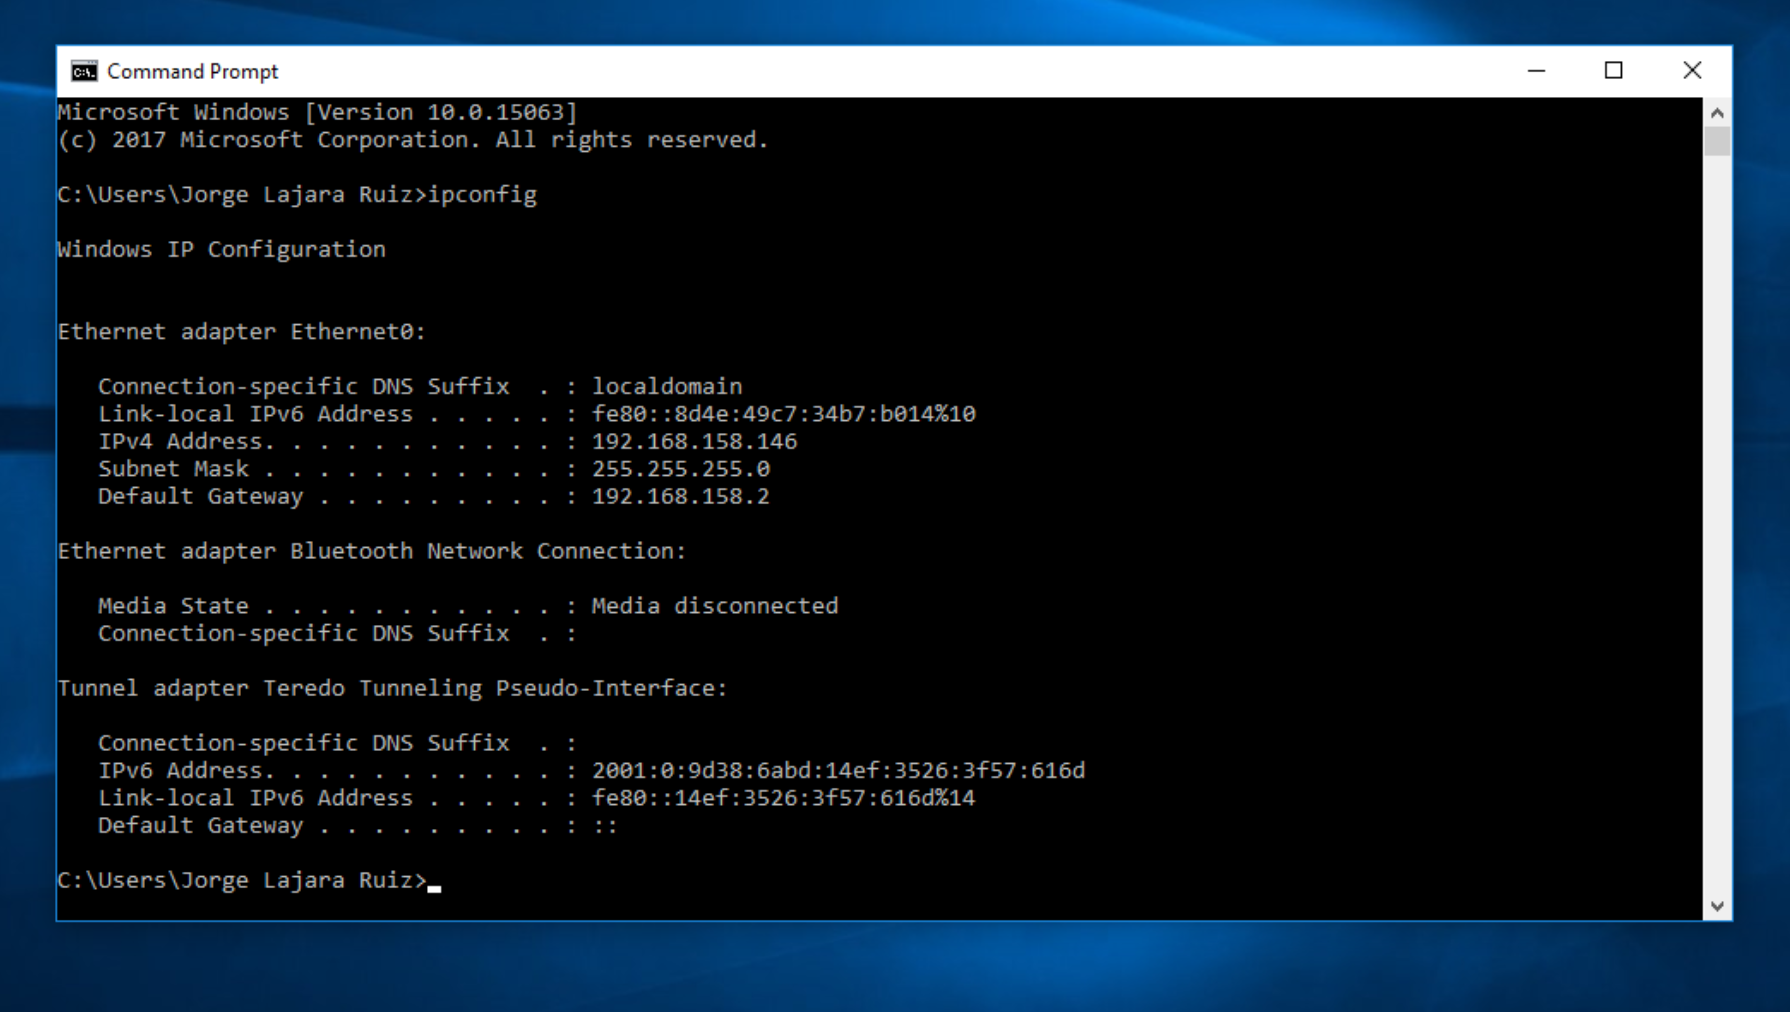Click the fe80::8d4e link-local IPv6 address

(783, 414)
